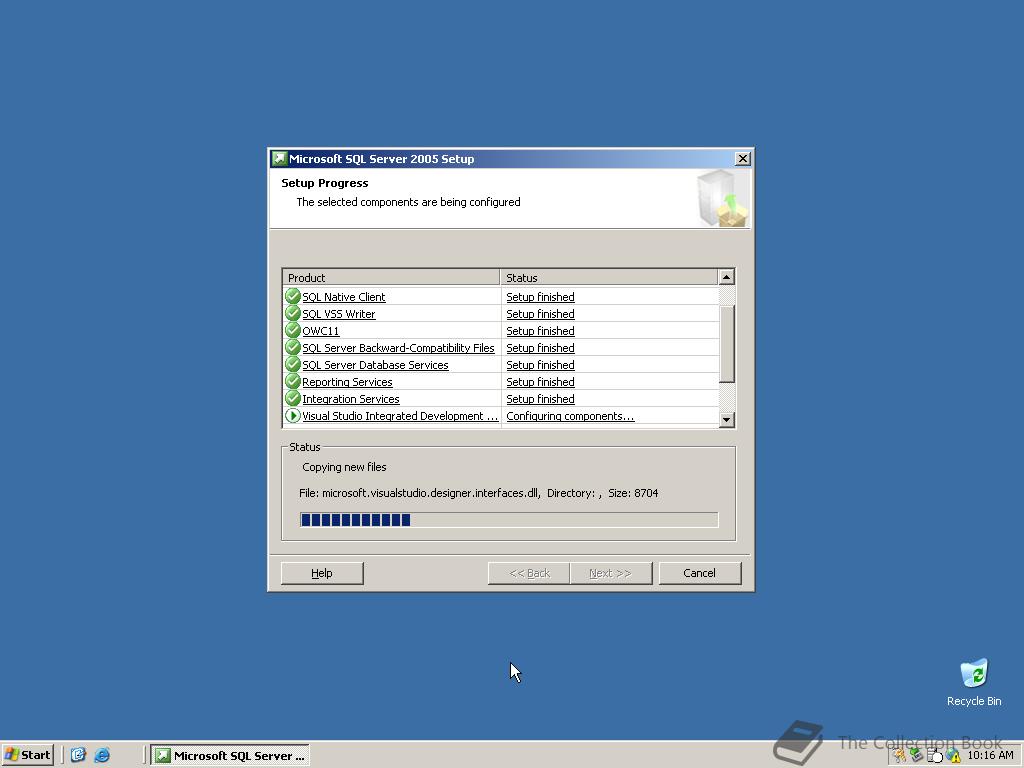Click the check icon beside Integration Services
This screenshot has width=1024, height=768.
pyautogui.click(x=293, y=398)
